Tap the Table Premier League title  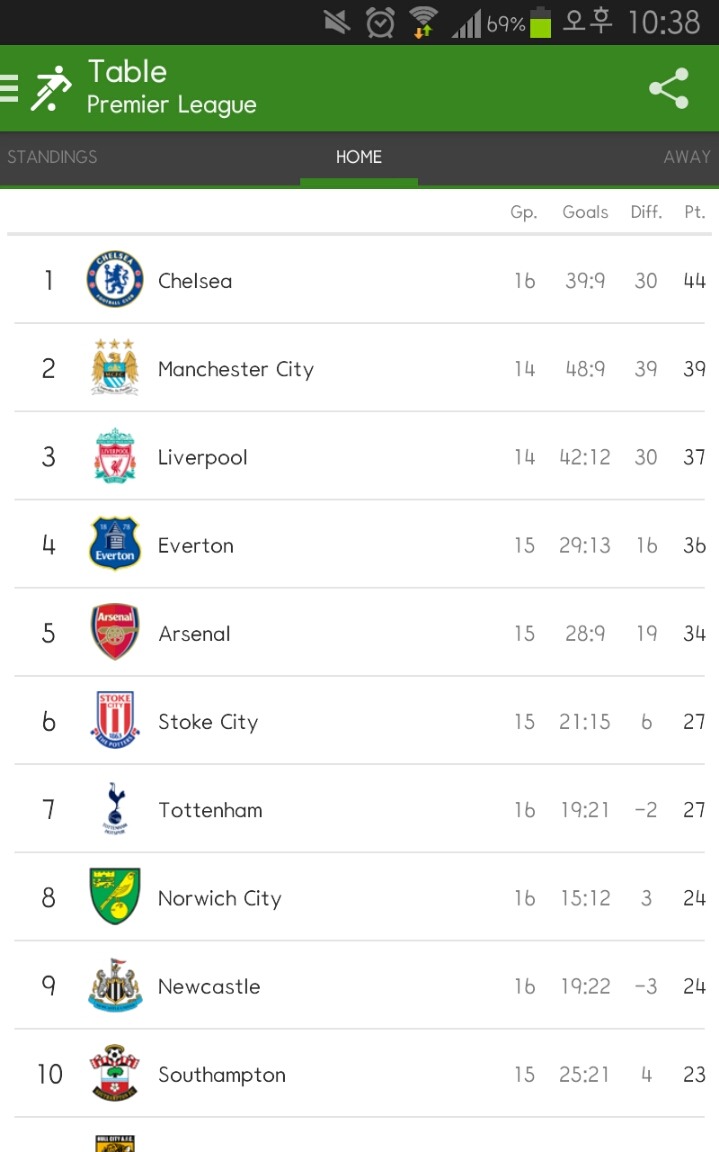coord(171,88)
